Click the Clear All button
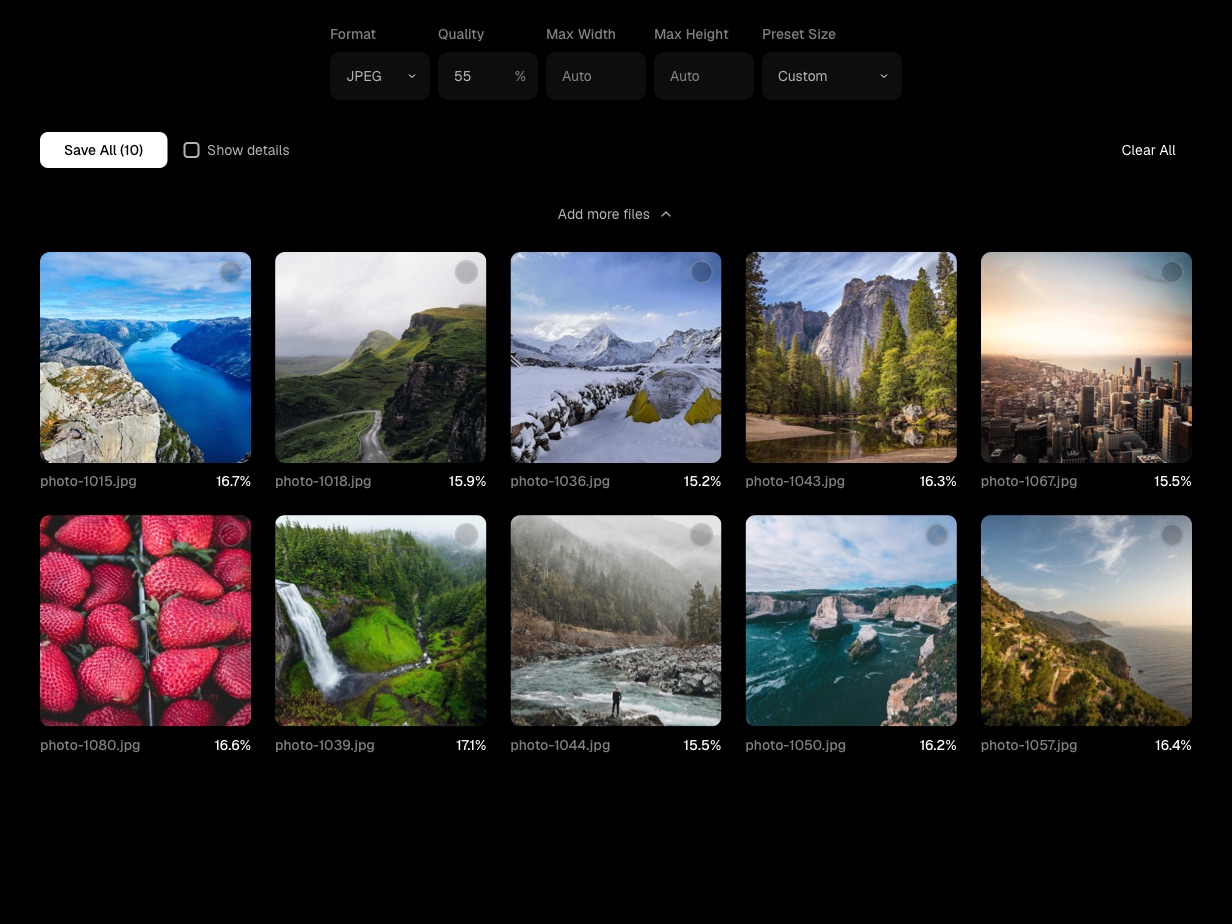1232x924 pixels. coord(1148,150)
